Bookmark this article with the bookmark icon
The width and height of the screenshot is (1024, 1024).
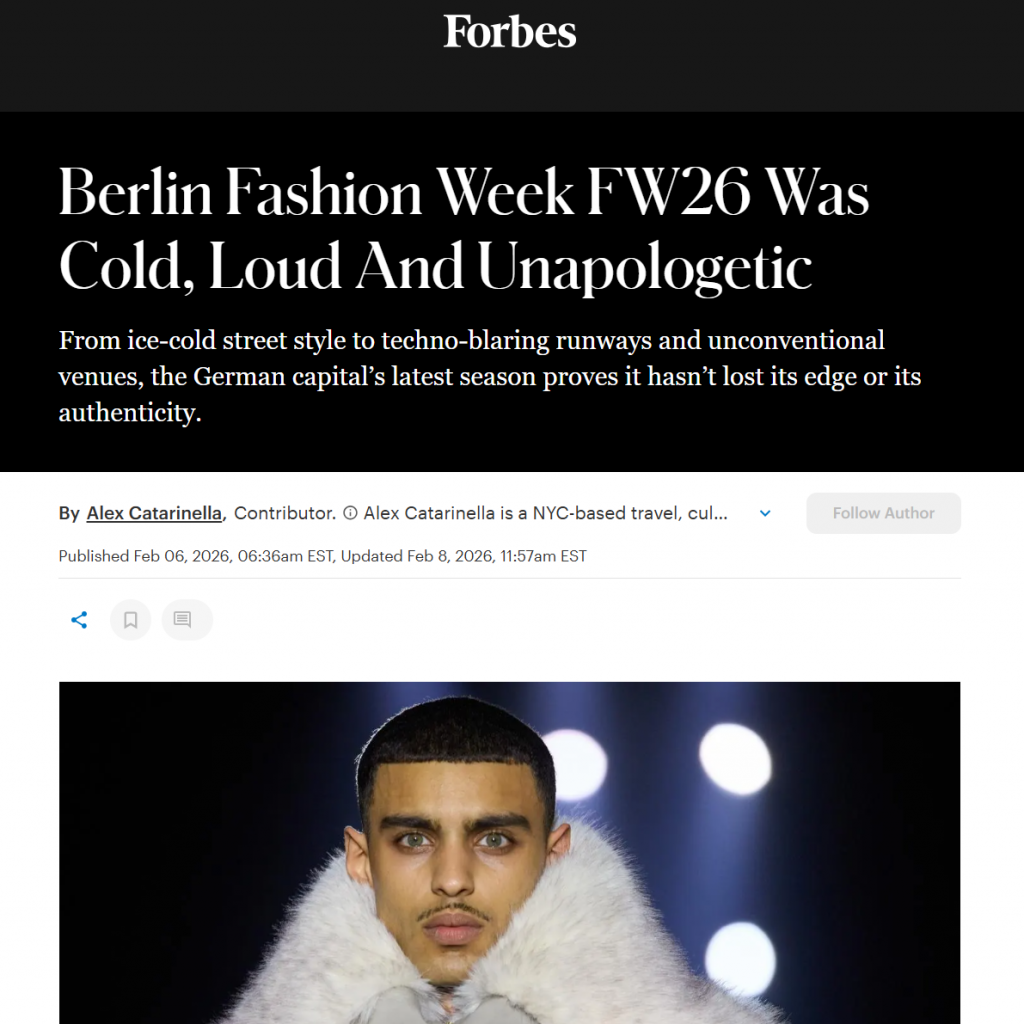coord(131,620)
